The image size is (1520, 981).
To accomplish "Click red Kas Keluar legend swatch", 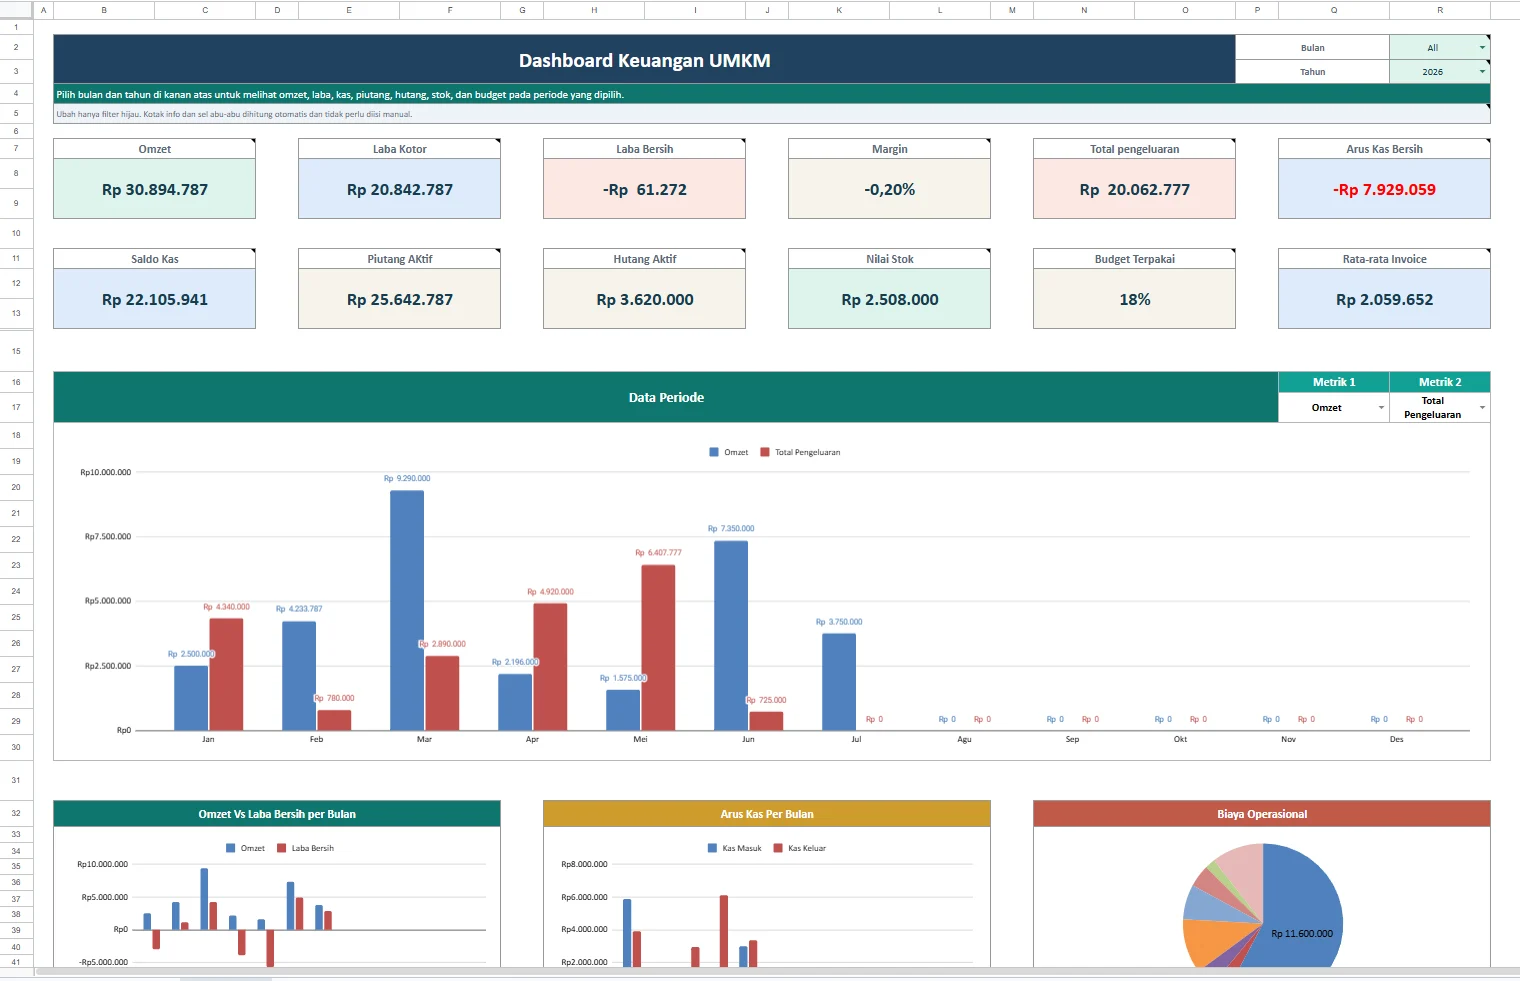I will point(778,848).
